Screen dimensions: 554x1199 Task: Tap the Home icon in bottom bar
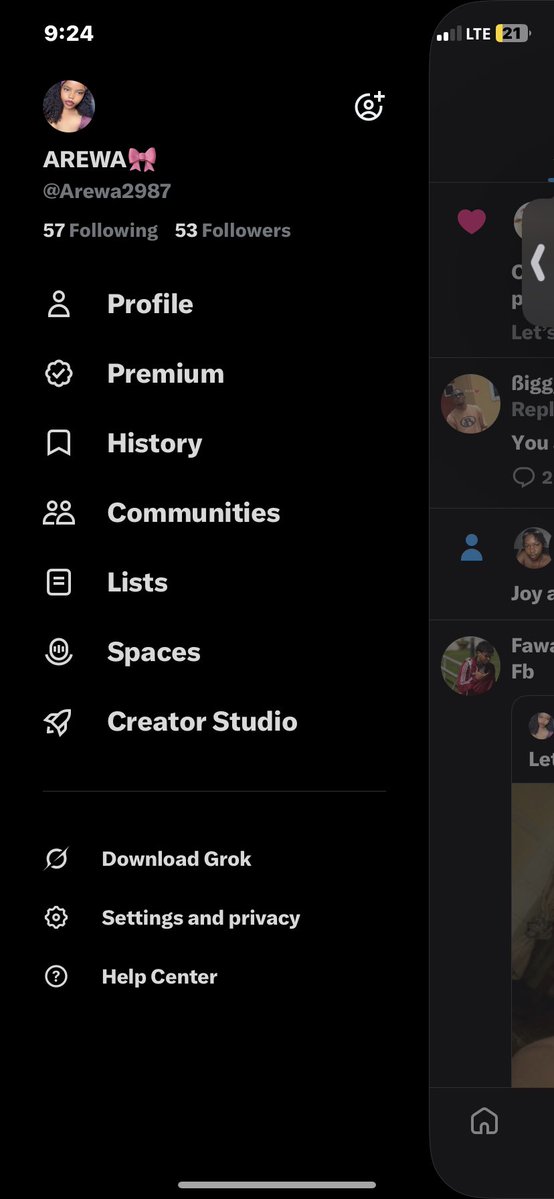pos(484,1122)
